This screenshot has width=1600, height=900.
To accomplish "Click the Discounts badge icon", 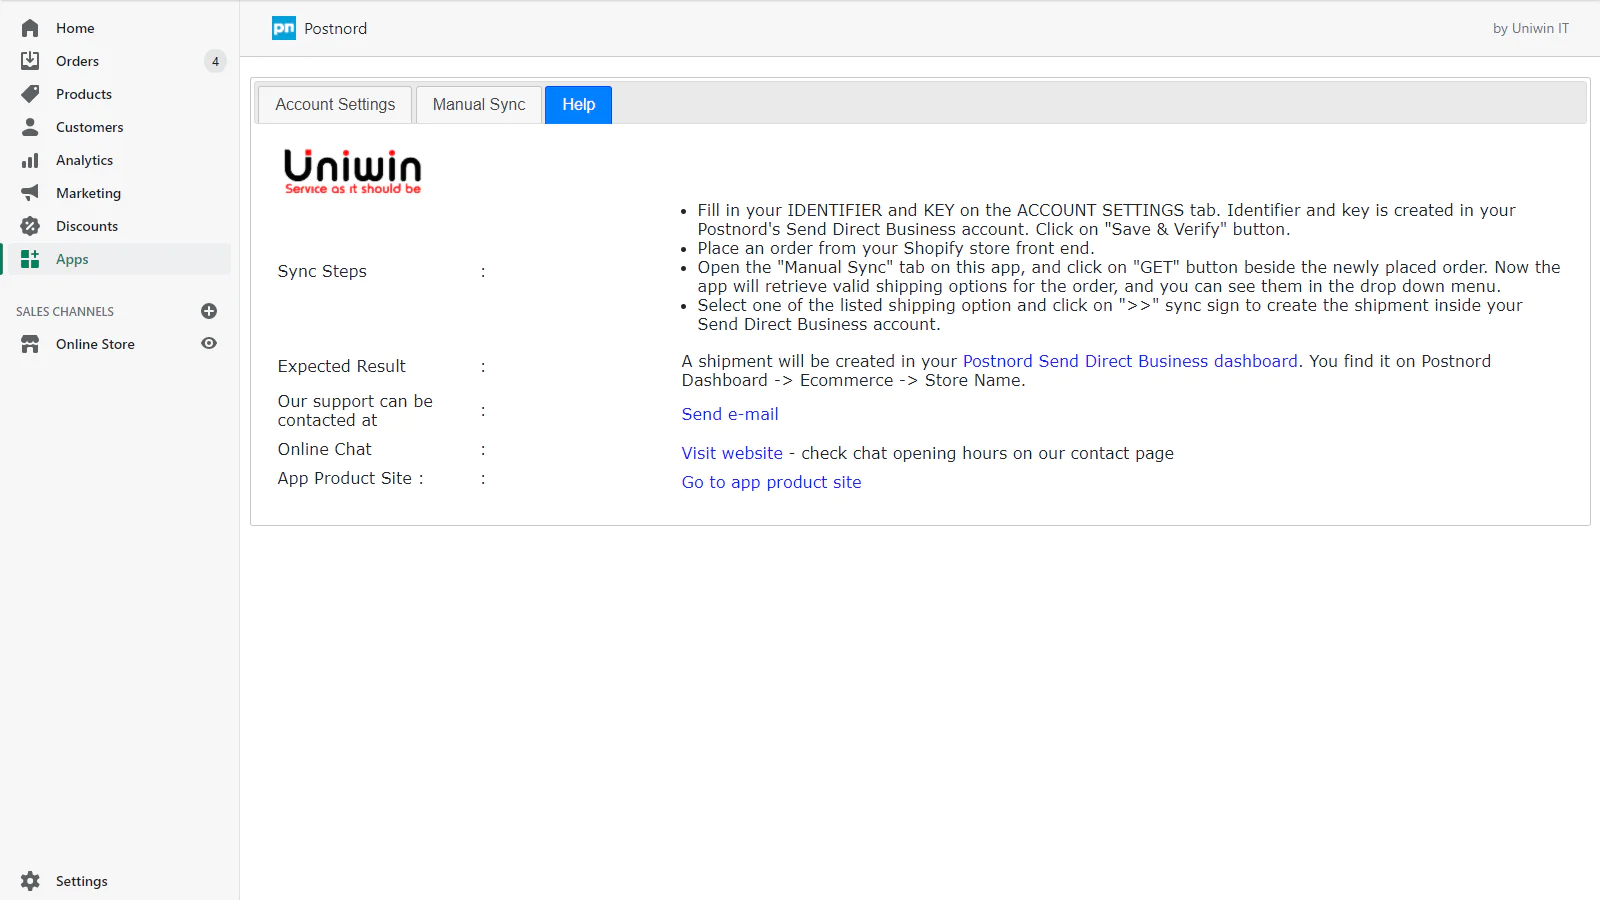I will [x=30, y=226].
